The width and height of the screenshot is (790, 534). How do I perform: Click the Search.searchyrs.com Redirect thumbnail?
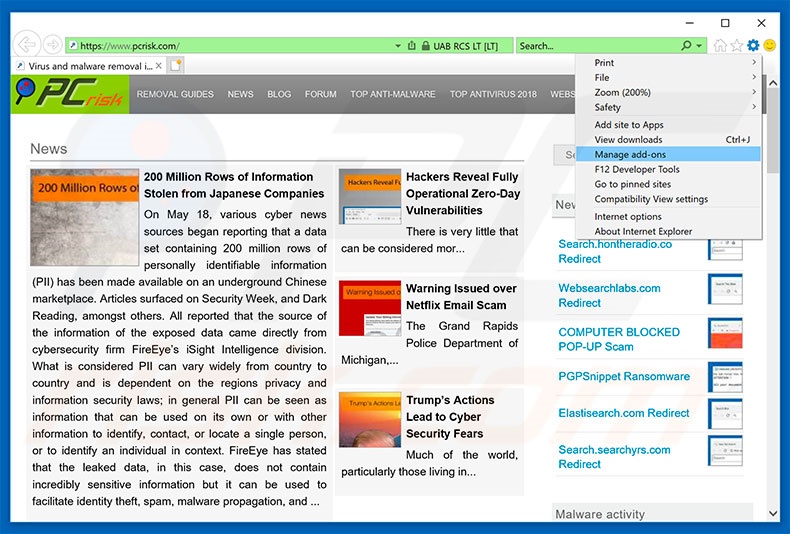pos(725,450)
